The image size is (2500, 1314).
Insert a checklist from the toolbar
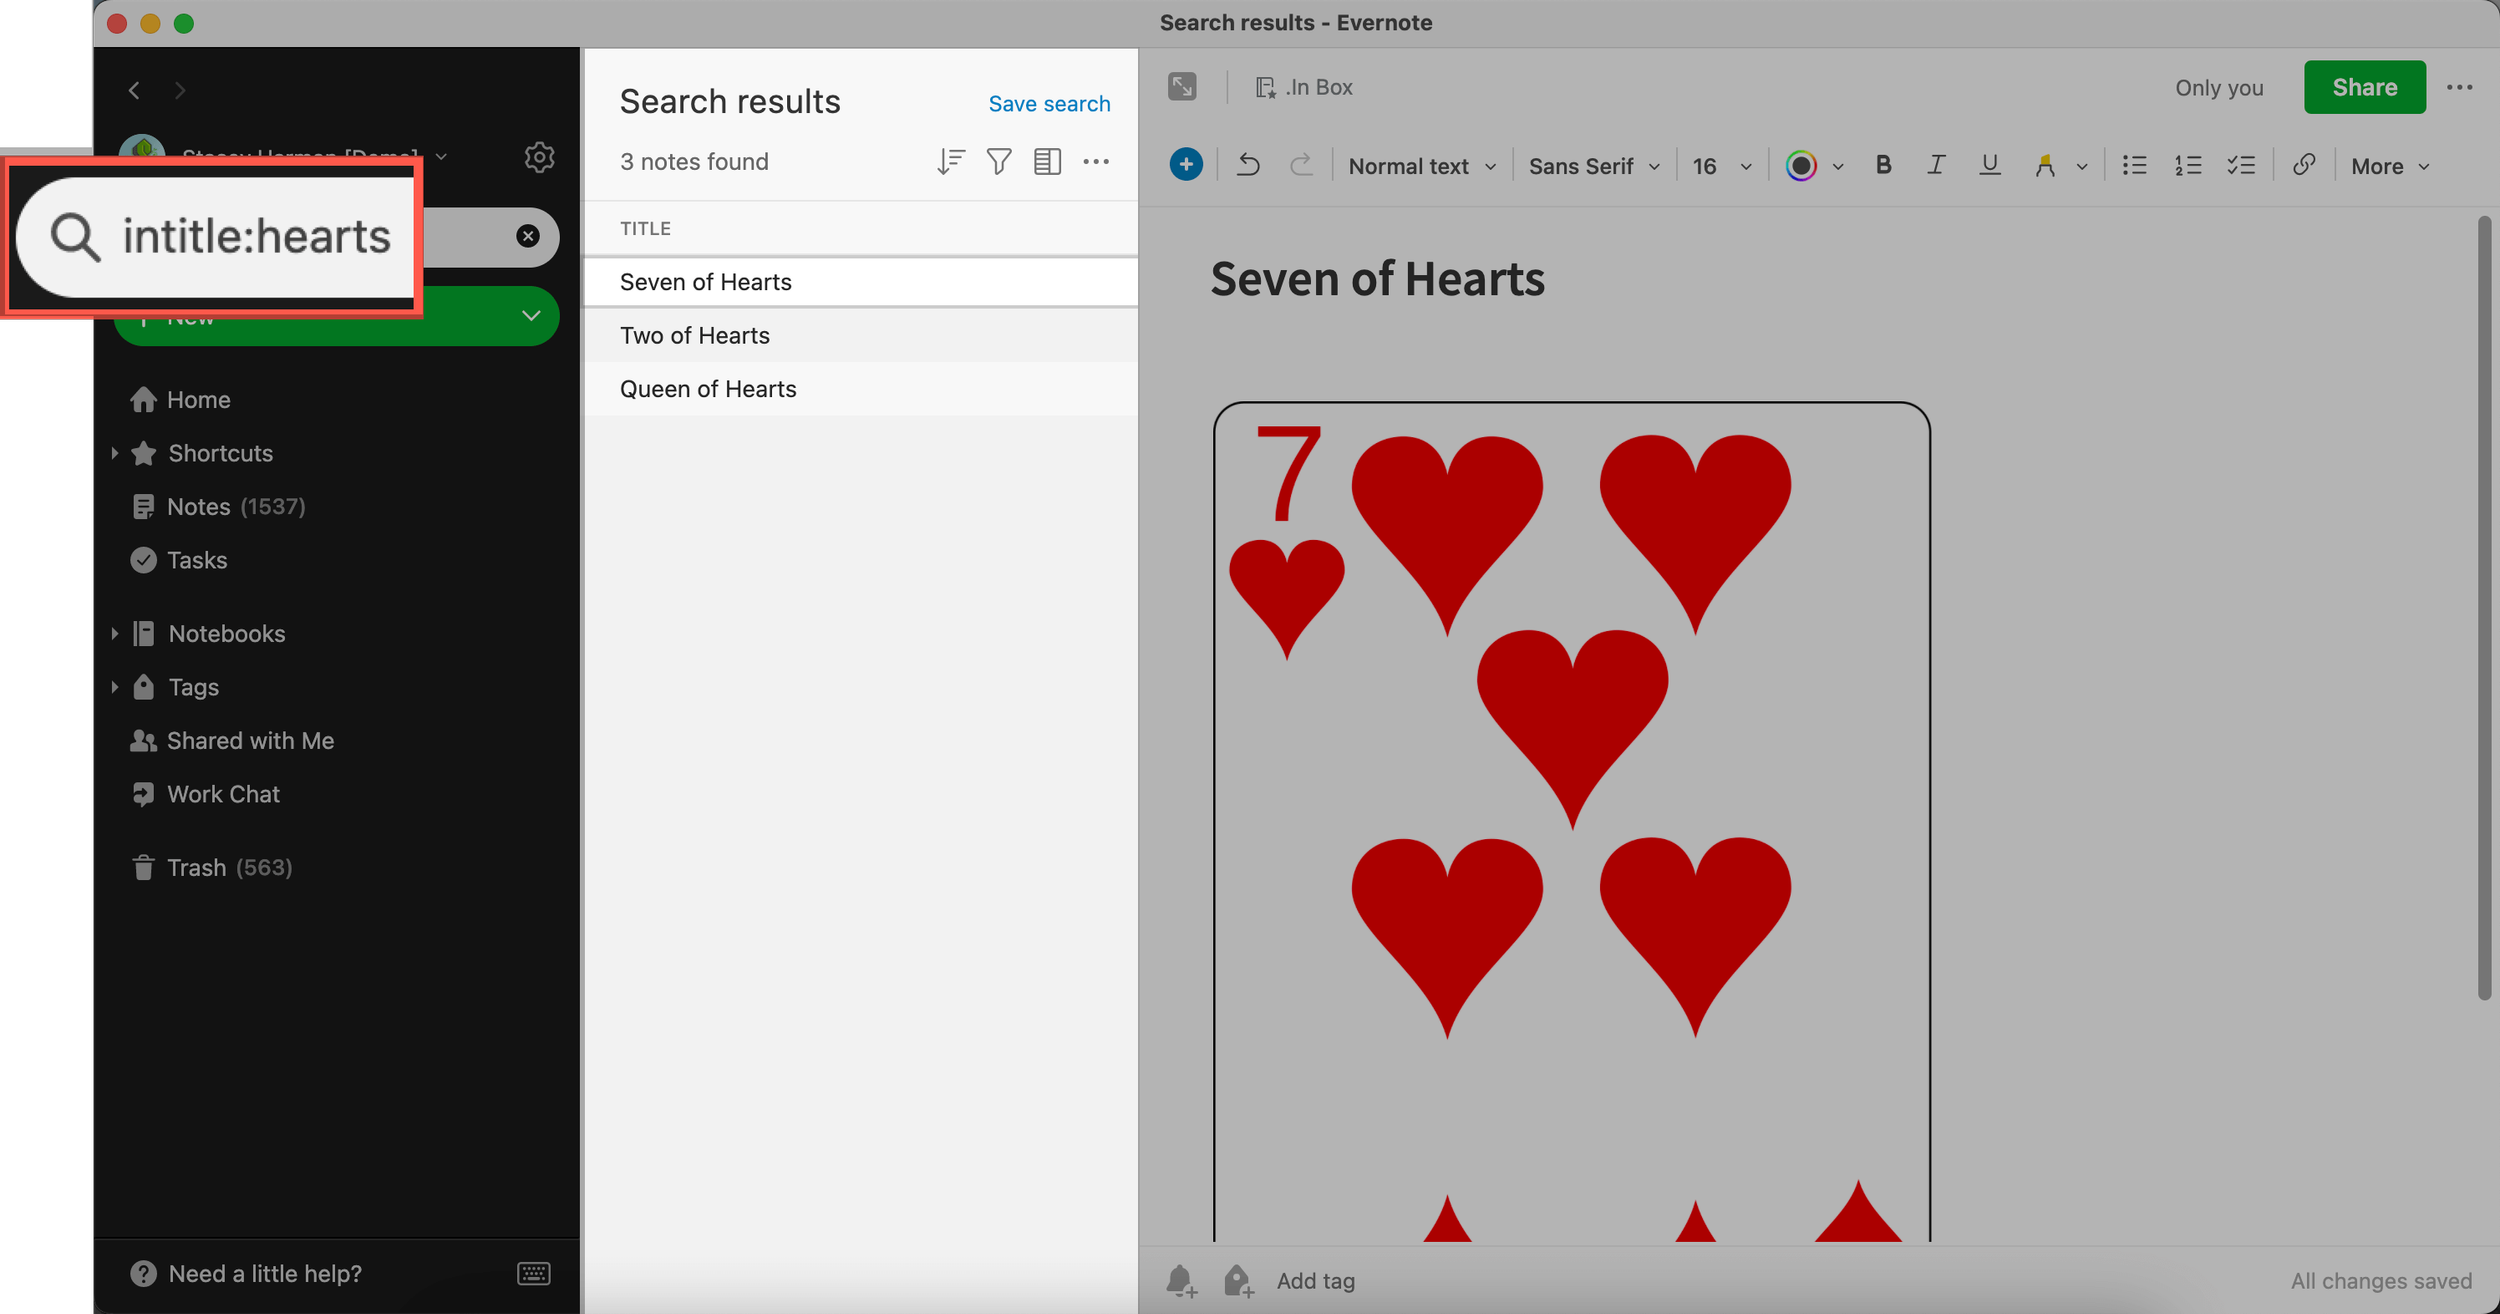pos(2241,165)
